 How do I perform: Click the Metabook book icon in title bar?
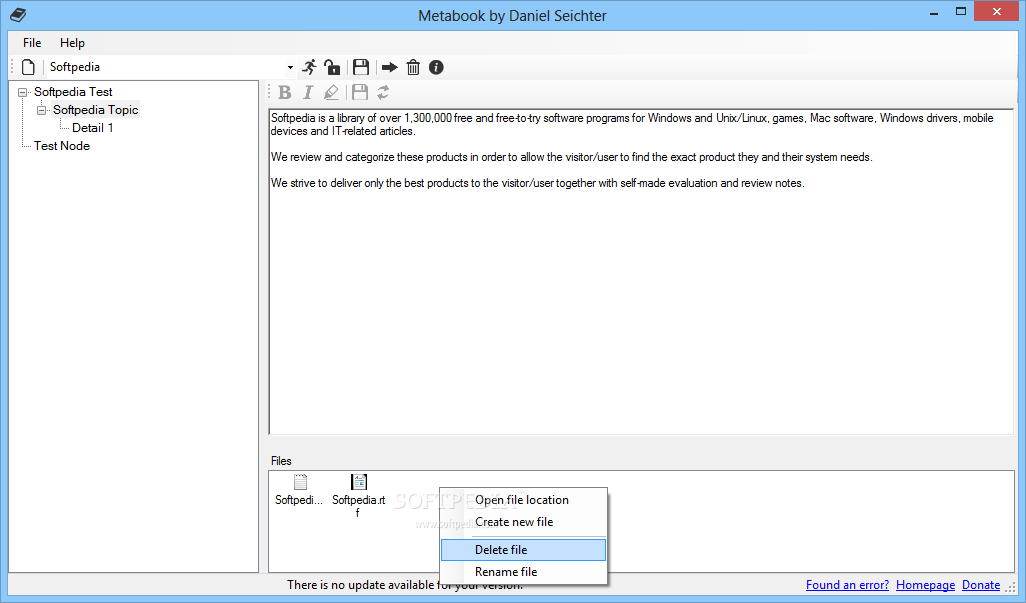click(18, 14)
